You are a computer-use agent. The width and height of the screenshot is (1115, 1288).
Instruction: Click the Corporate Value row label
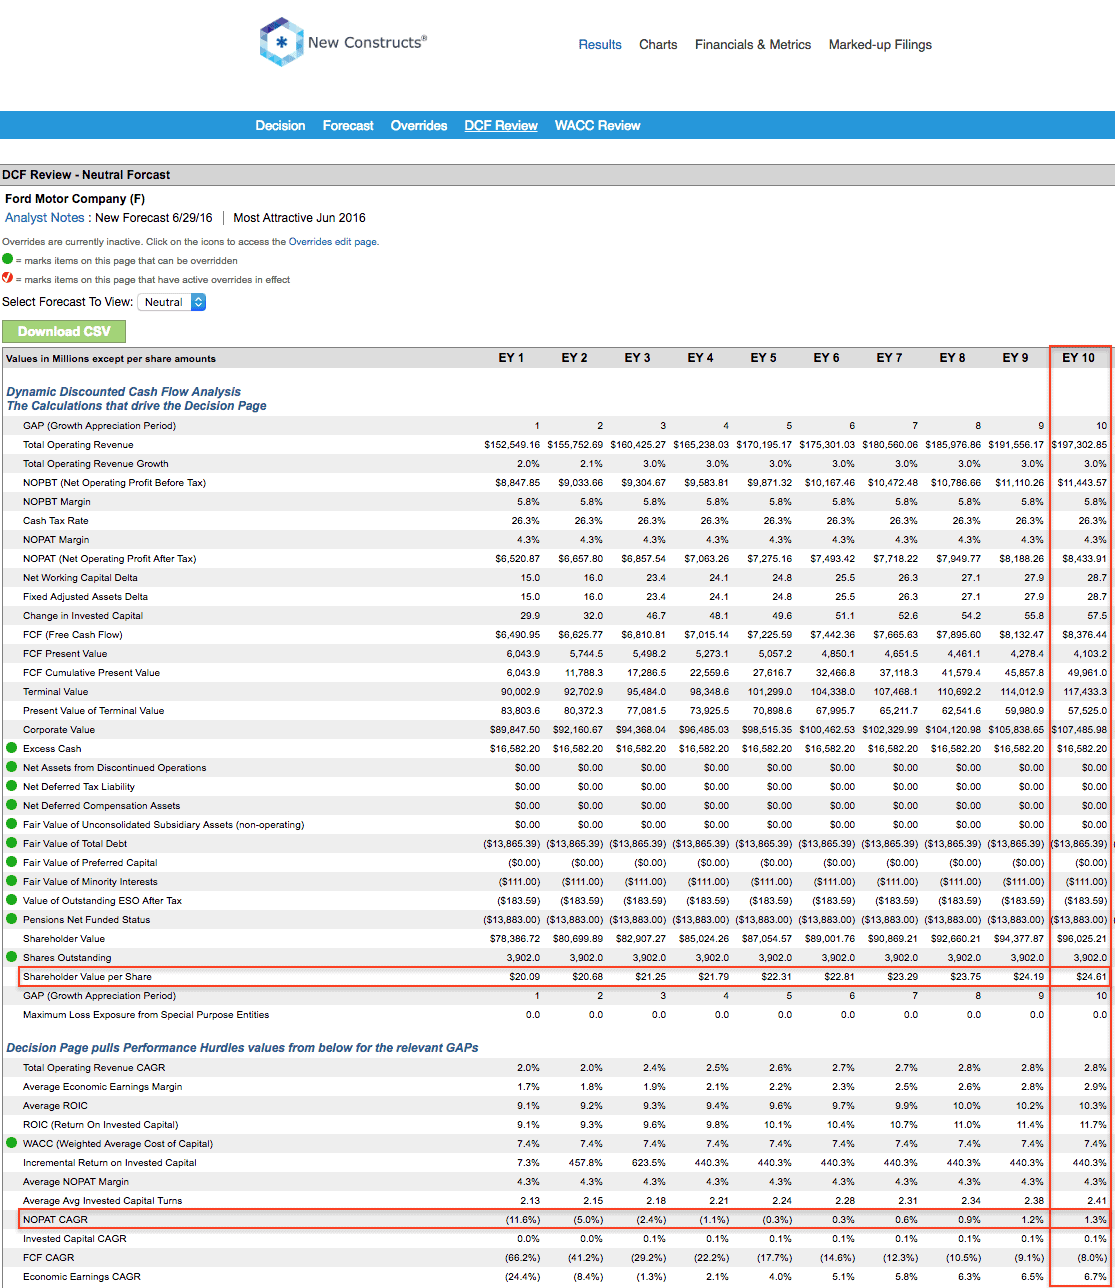[59, 729]
